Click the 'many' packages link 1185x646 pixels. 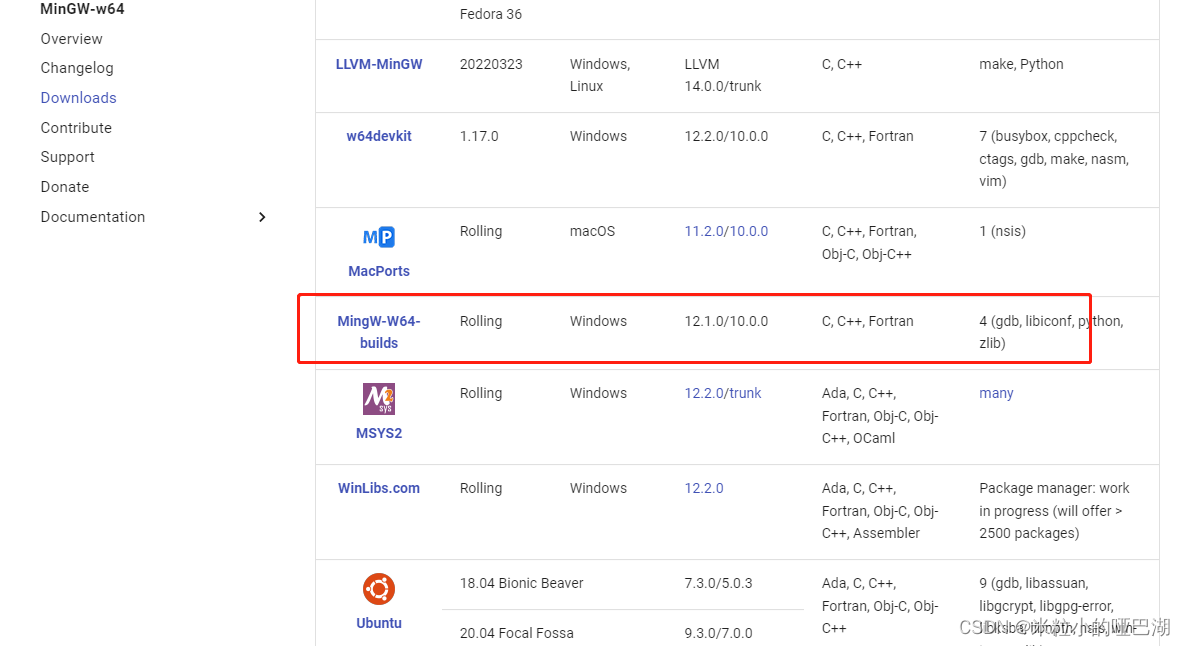(x=996, y=393)
